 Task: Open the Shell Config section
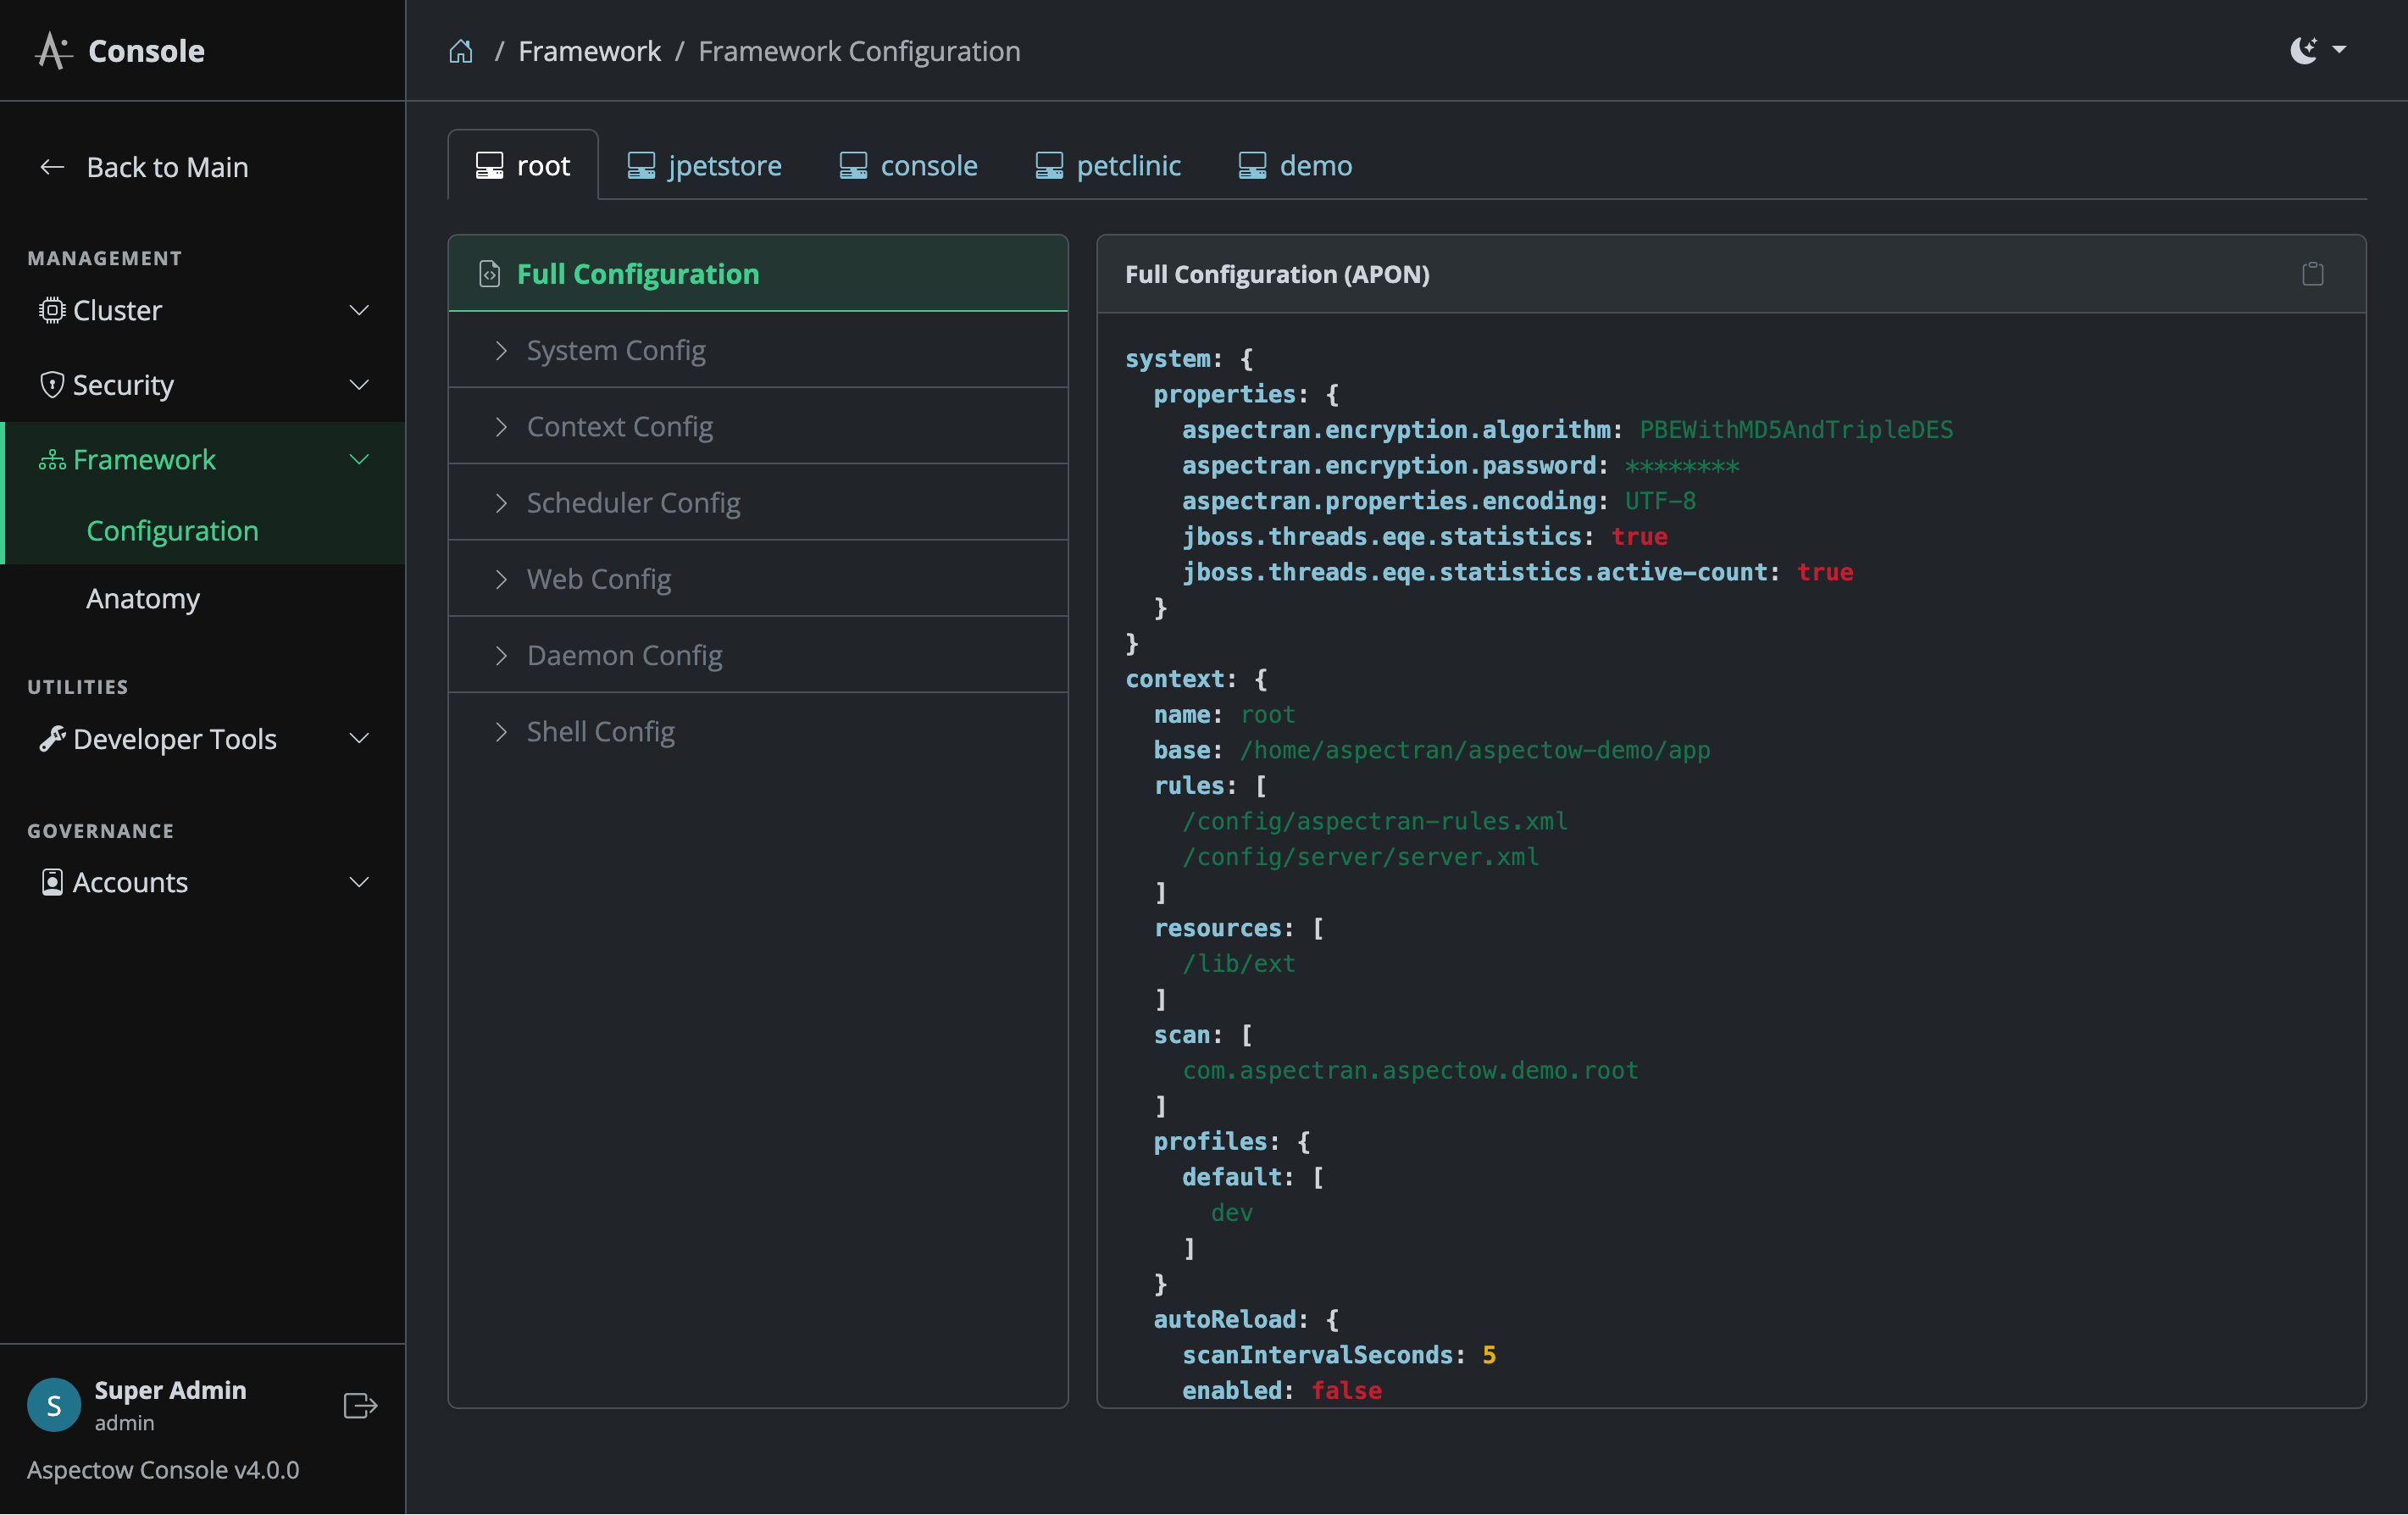tap(758, 731)
